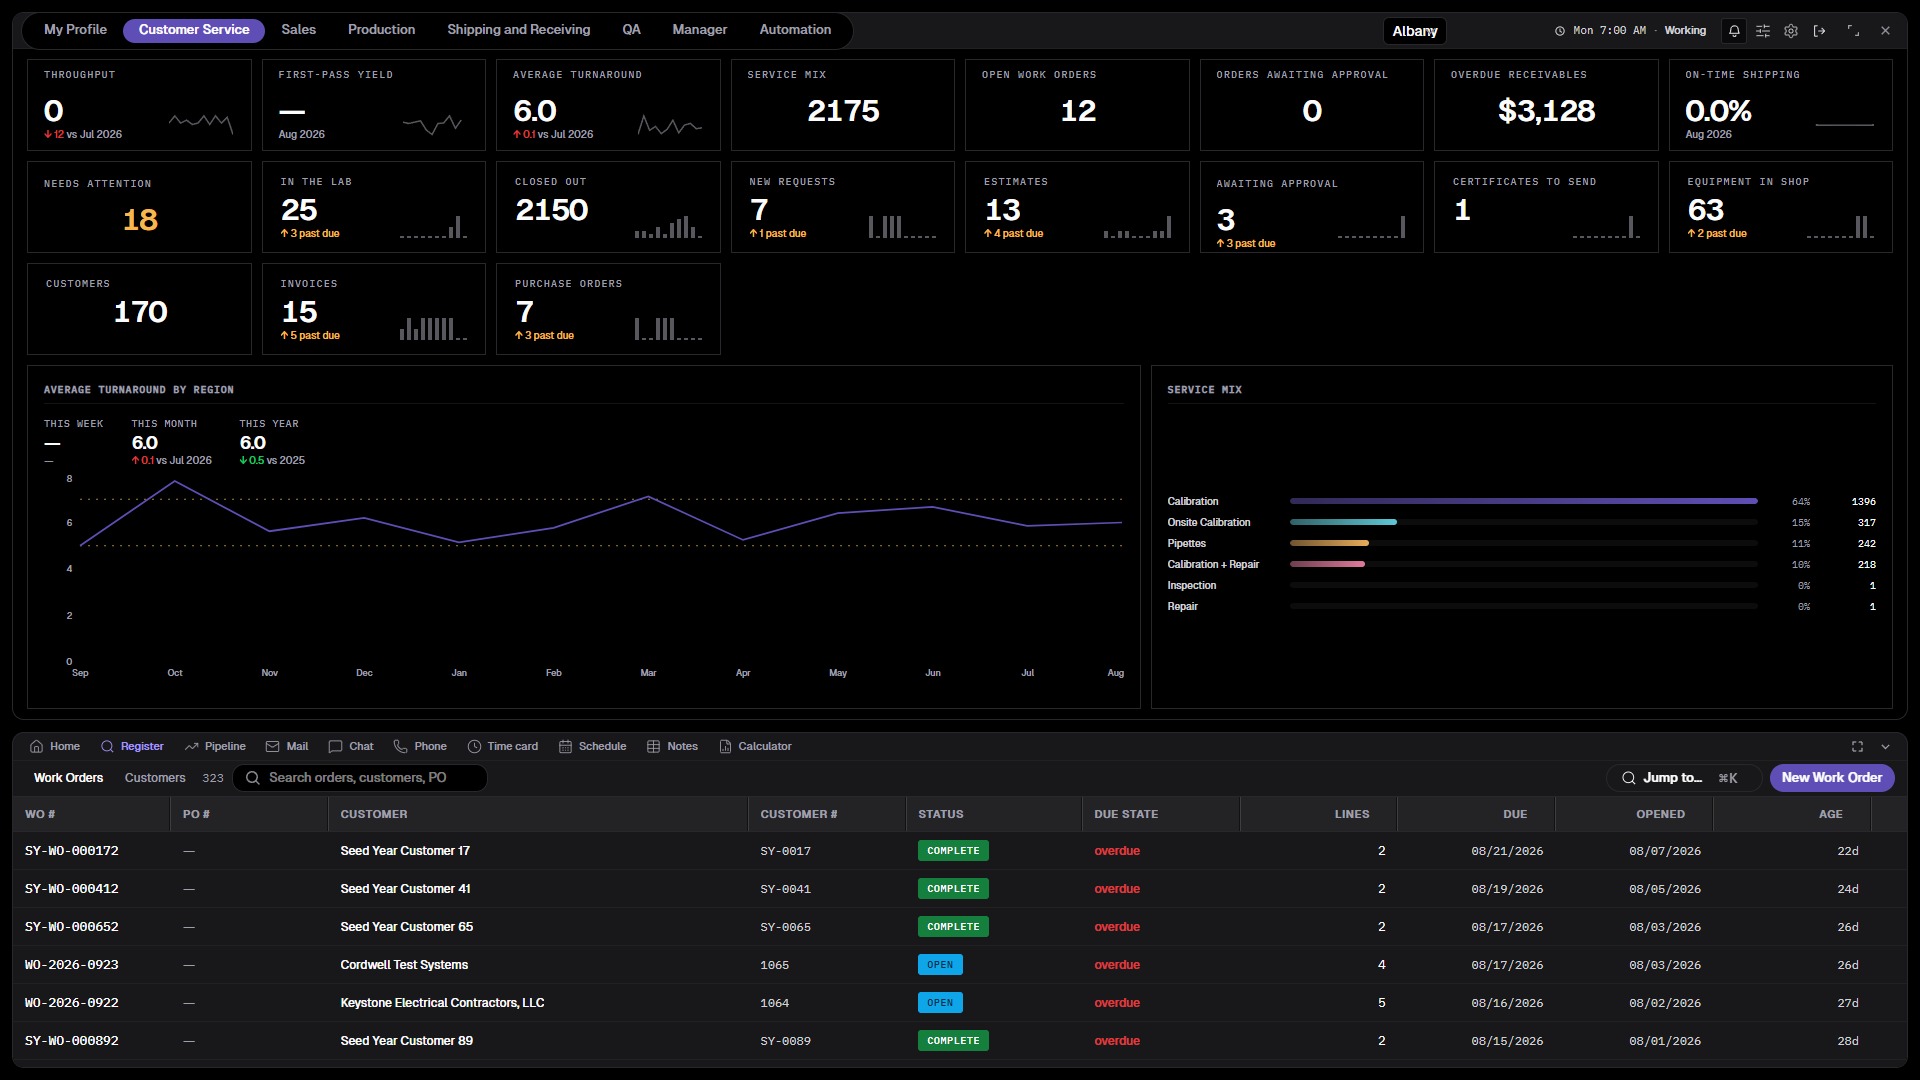Open the Pipeline view

(x=215, y=747)
